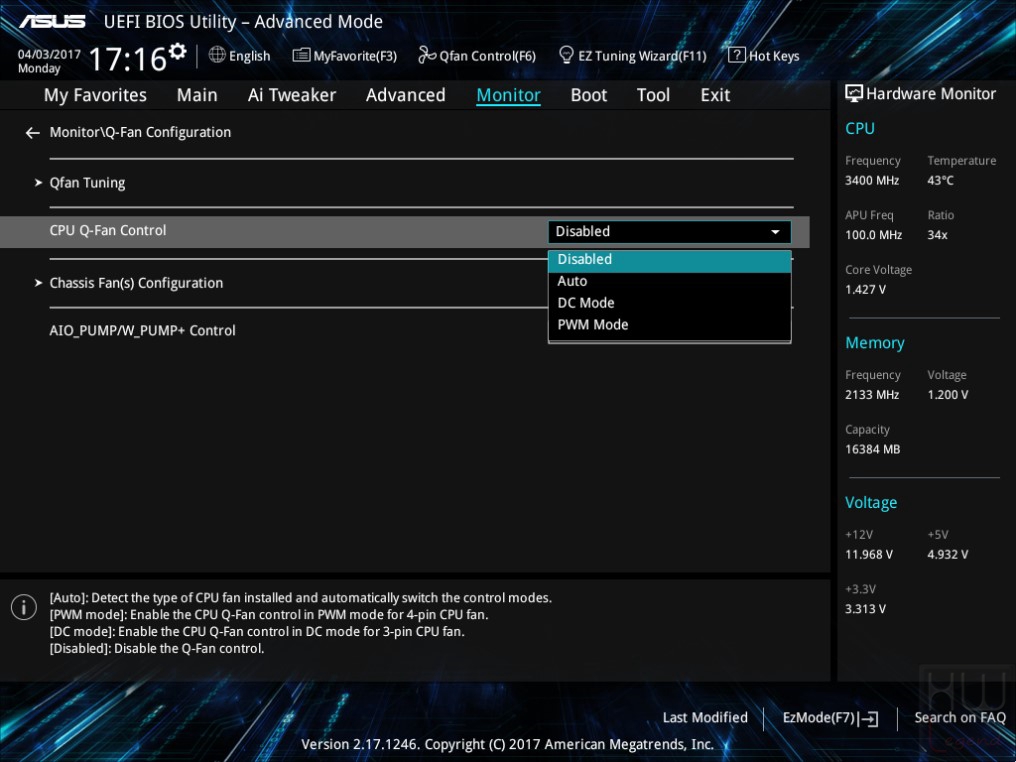Choose Auto in the dropdown list

point(669,281)
